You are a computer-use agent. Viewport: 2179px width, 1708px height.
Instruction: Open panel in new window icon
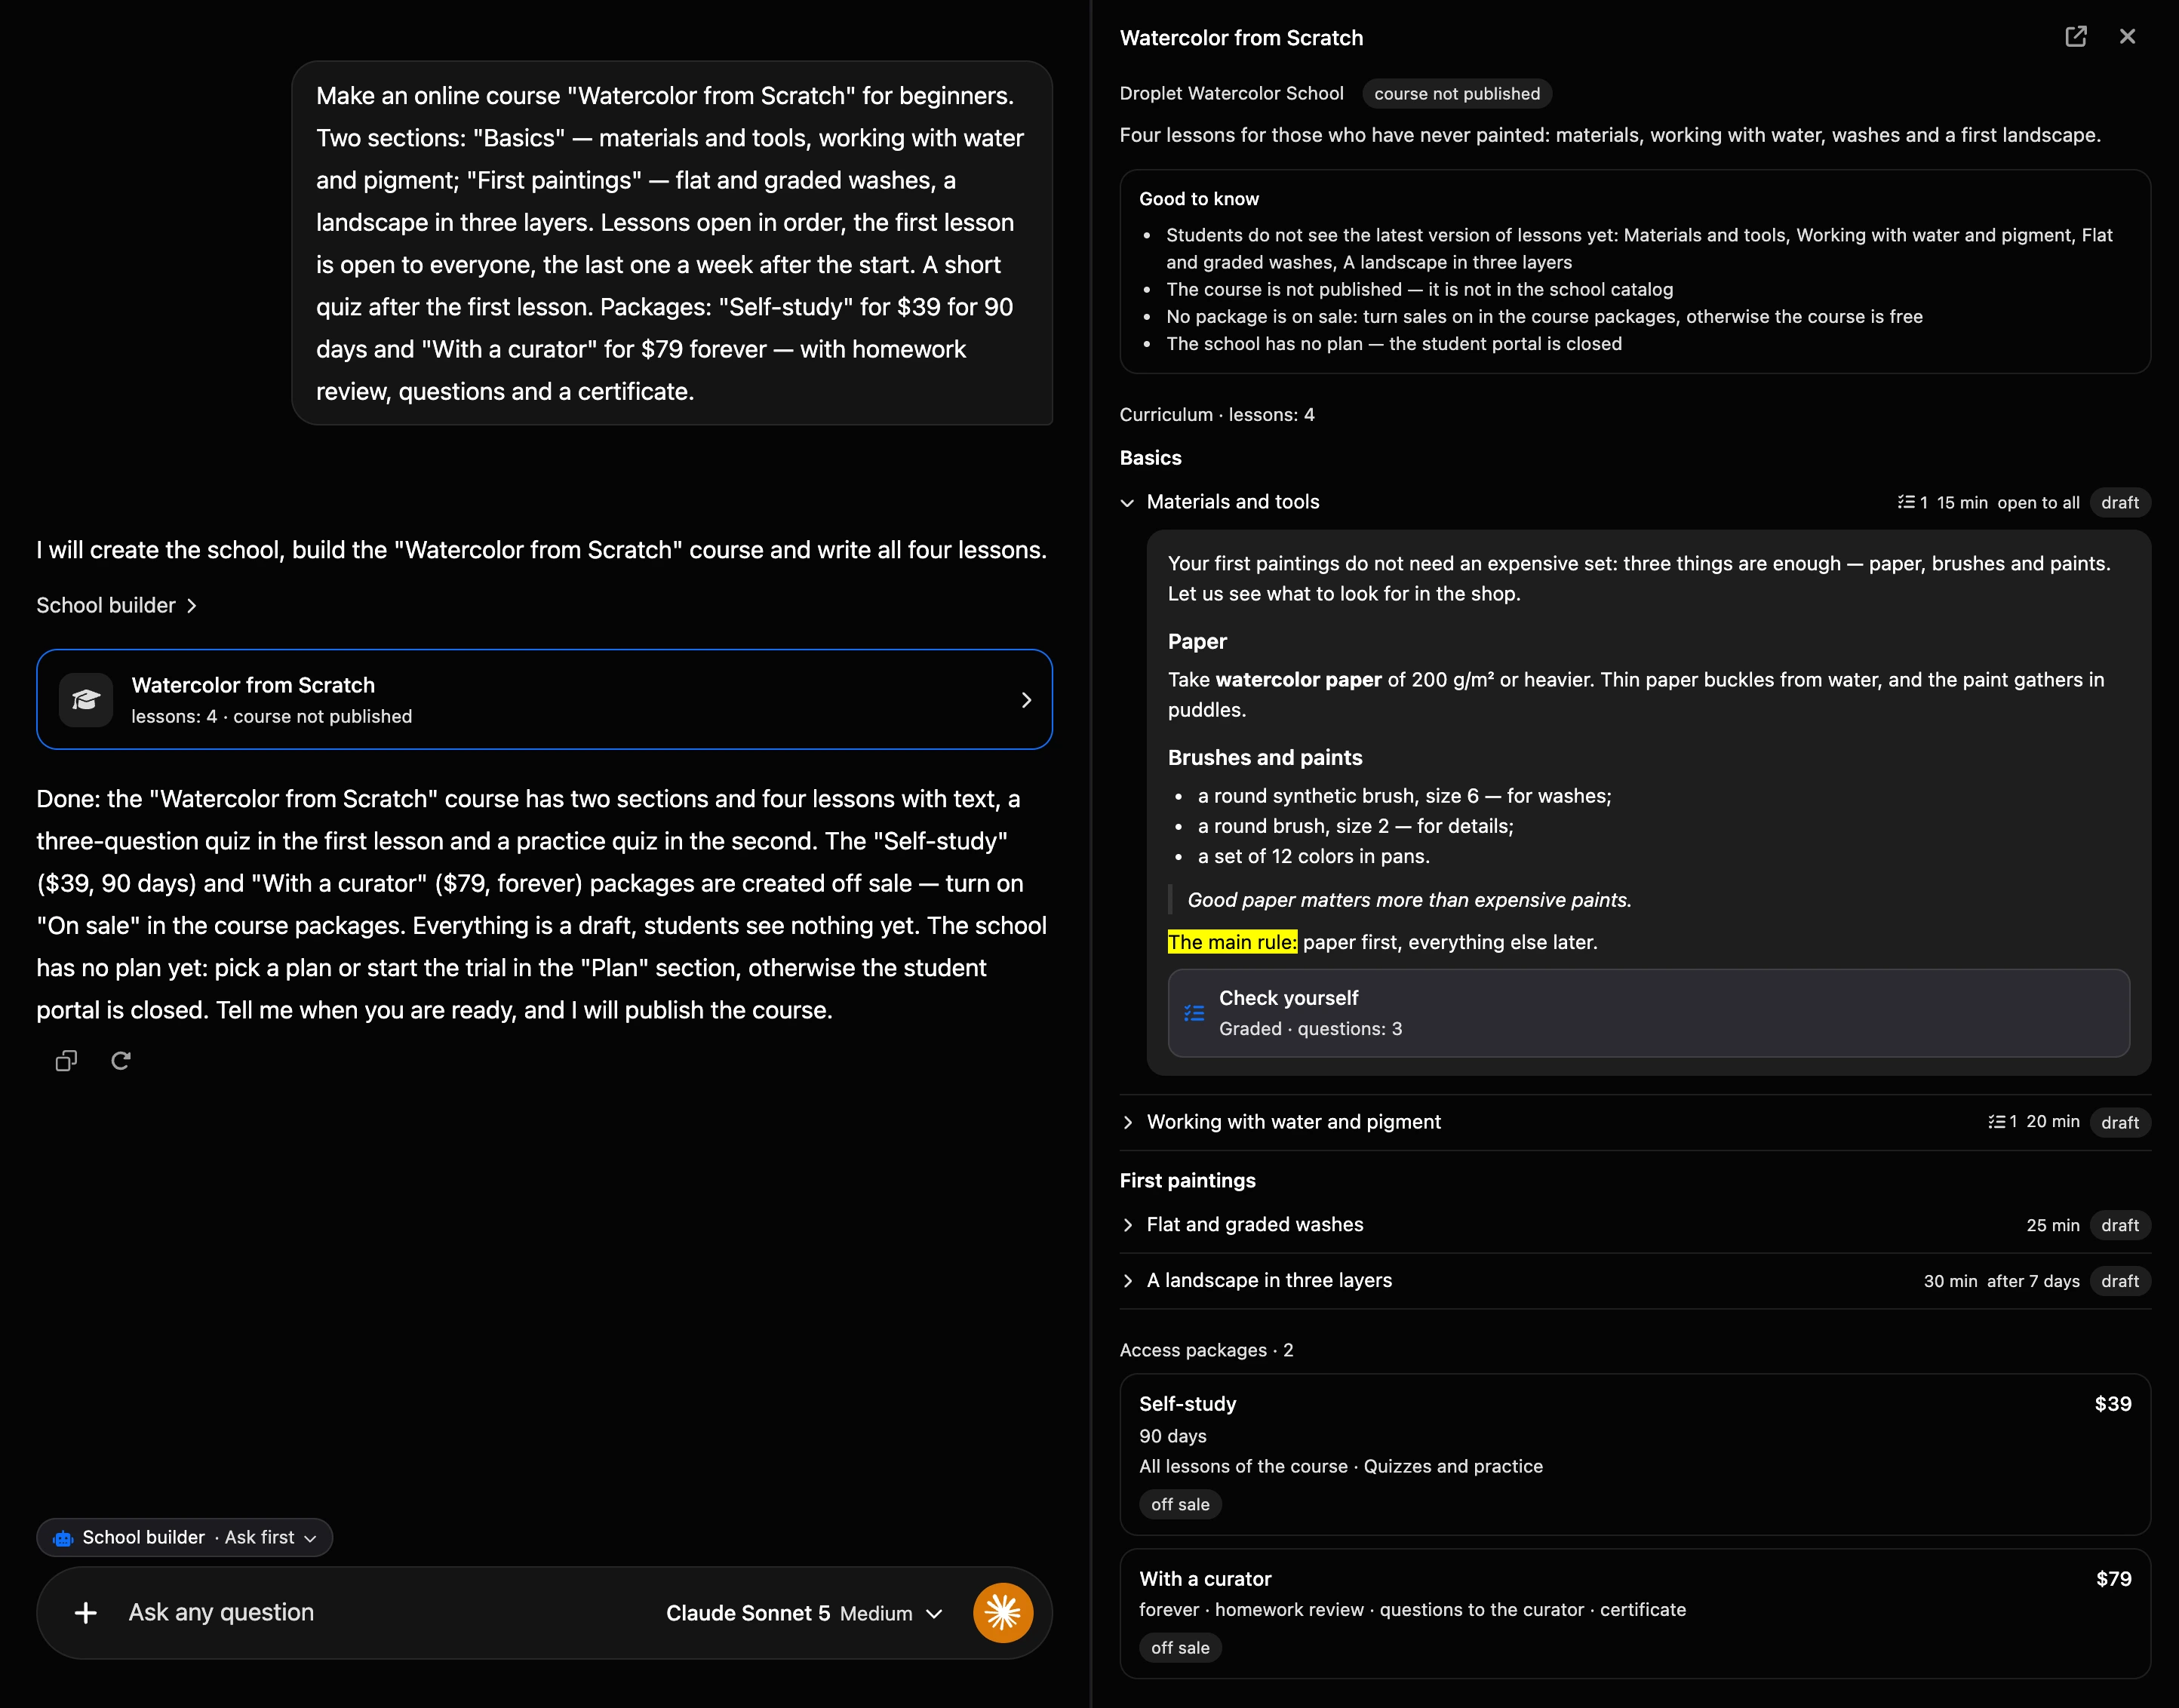click(2076, 37)
